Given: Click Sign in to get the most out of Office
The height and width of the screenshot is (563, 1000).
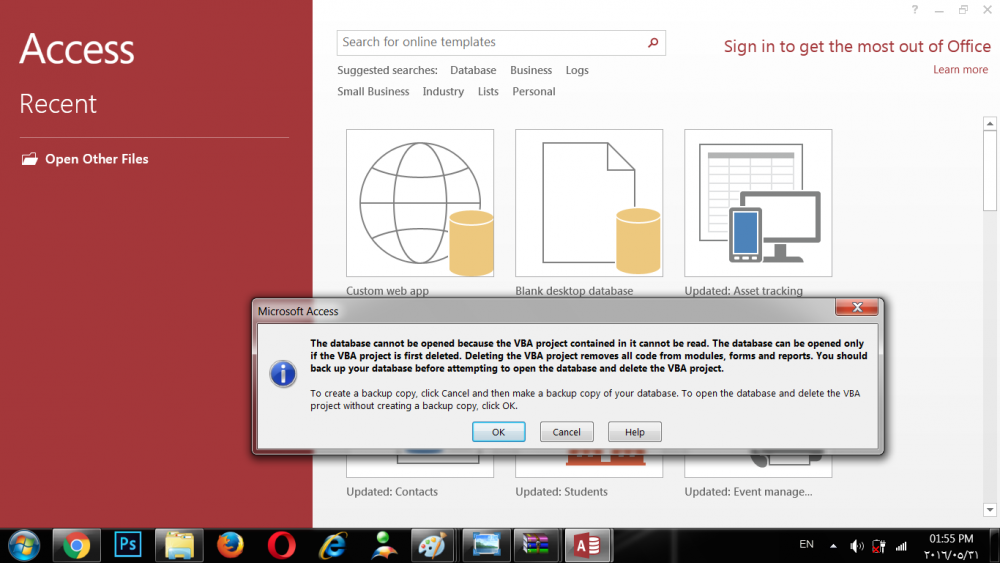Looking at the screenshot, I should [x=857, y=47].
